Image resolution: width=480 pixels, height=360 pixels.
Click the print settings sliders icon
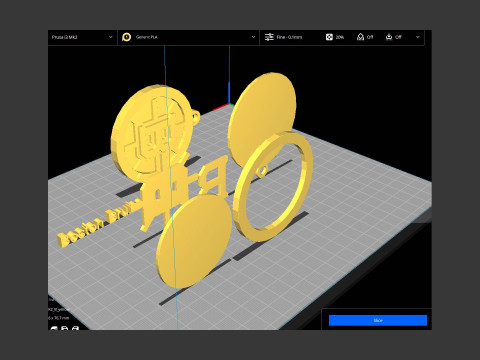point(269,37)
